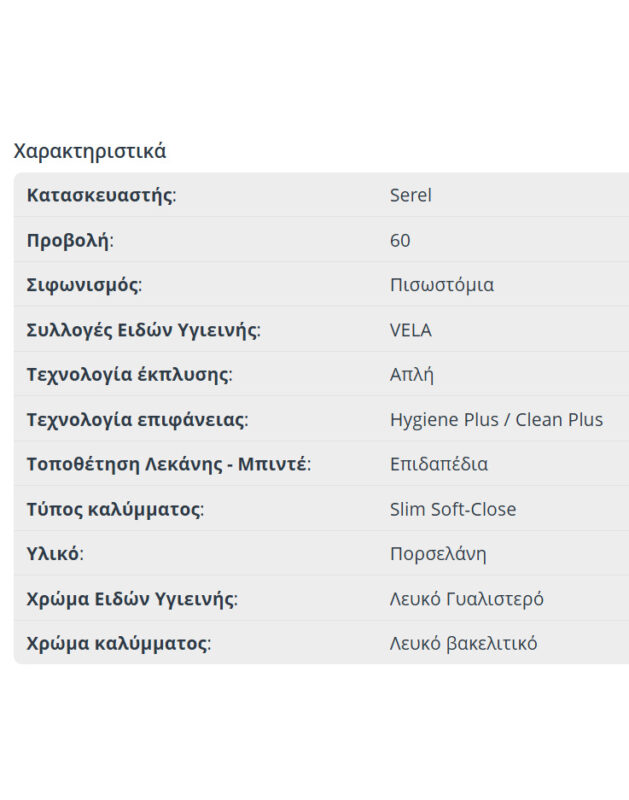Click the Σιφωνισμός label
The height and width of the screenshot is (800, 629).
pyautogui.click(x=84, y=285)
